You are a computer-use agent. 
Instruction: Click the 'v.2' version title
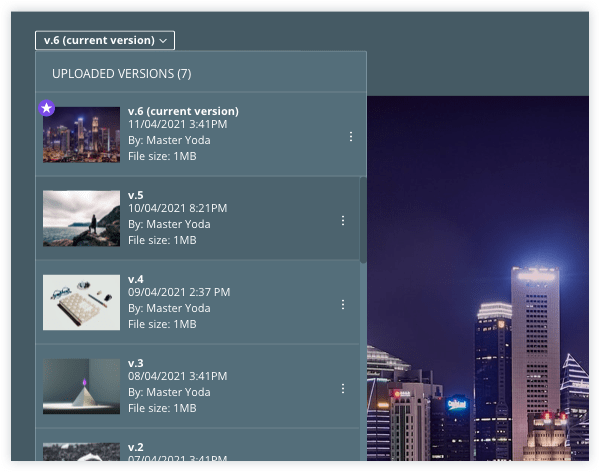[135, 447]
